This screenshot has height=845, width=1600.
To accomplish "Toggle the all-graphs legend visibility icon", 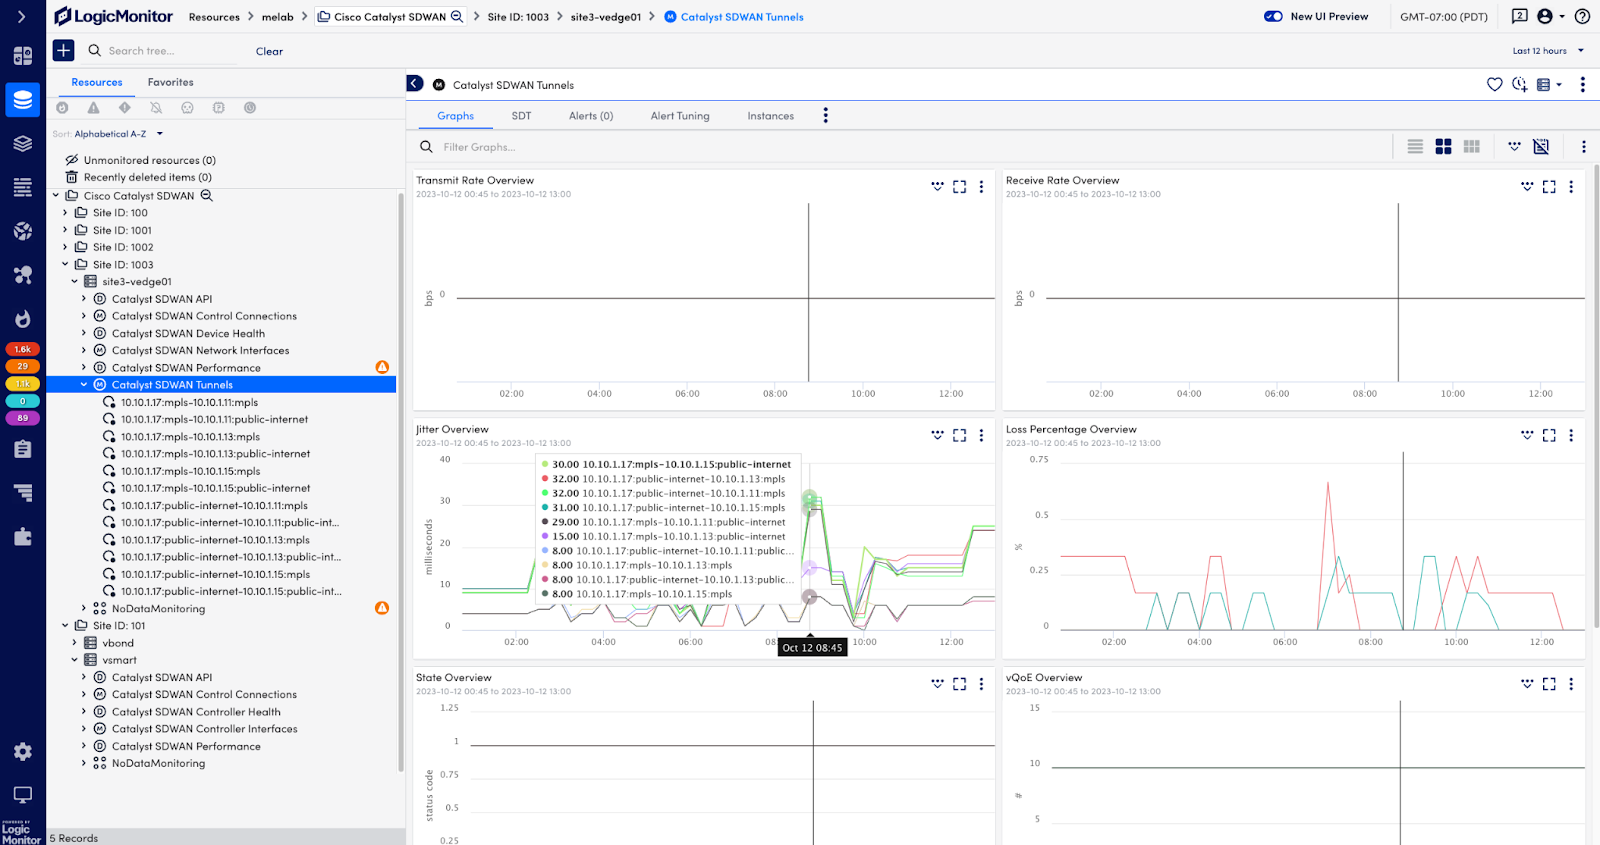I will pyautogui.click(x=1514, y=147).
